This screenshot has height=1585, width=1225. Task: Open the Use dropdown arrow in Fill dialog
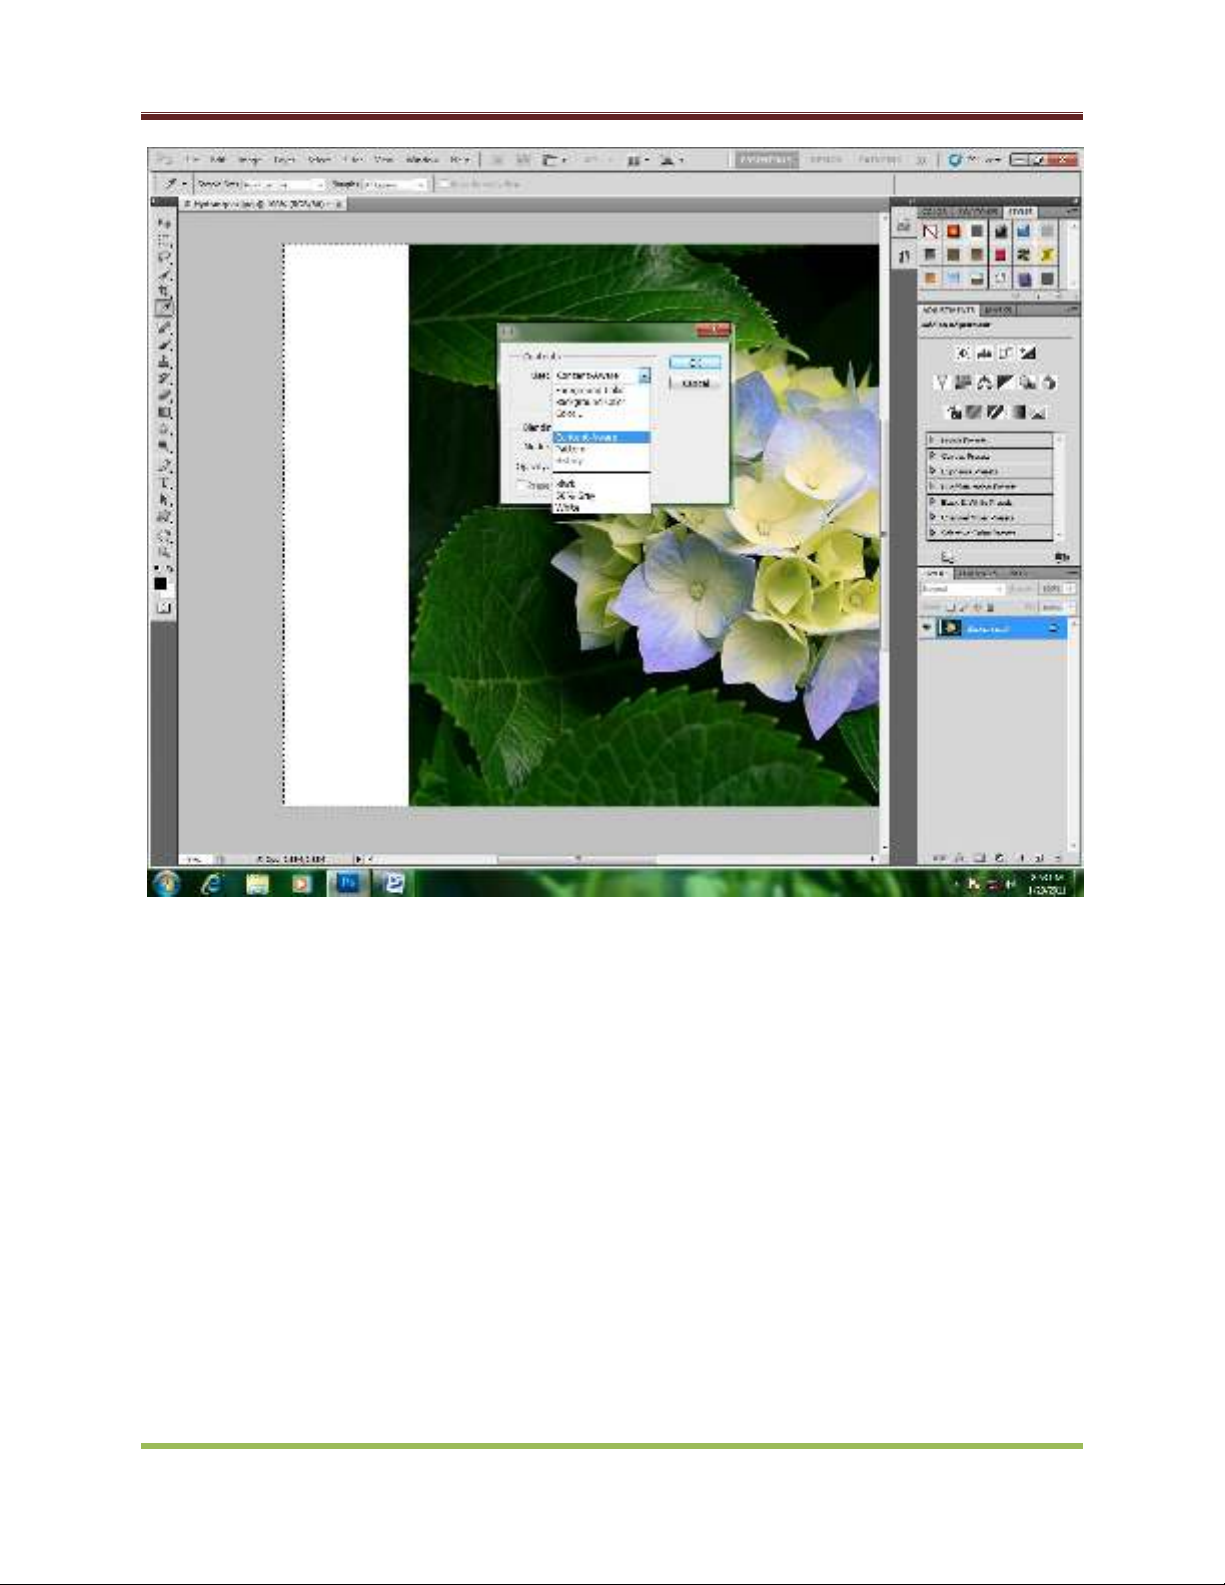[644, 376]
